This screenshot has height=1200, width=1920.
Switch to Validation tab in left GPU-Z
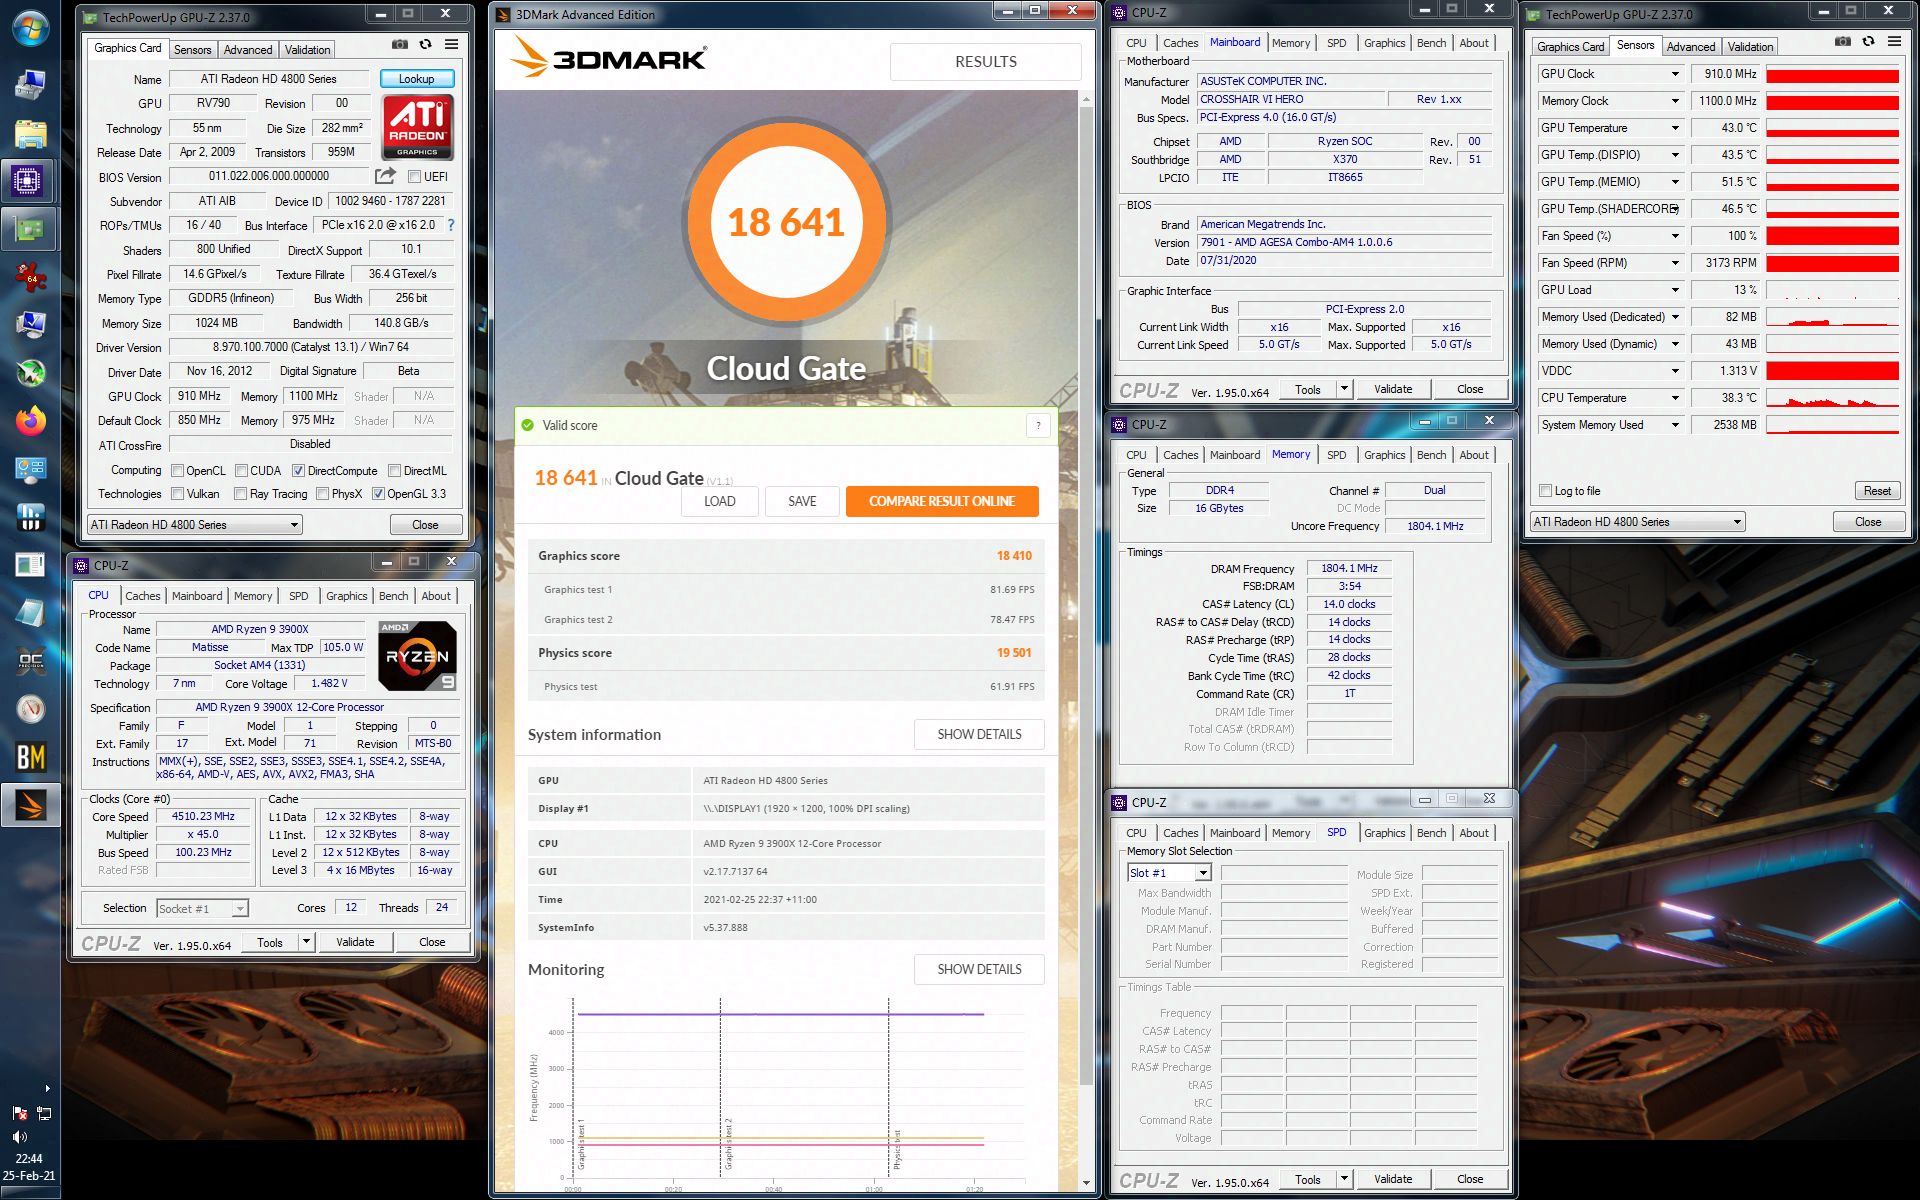click(307, 50)
